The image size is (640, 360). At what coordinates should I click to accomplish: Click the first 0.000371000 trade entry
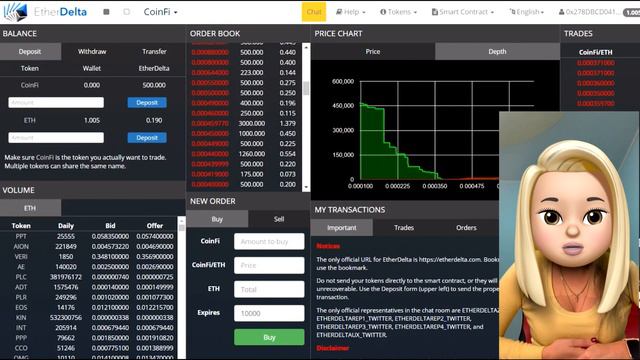click(596, 63)
